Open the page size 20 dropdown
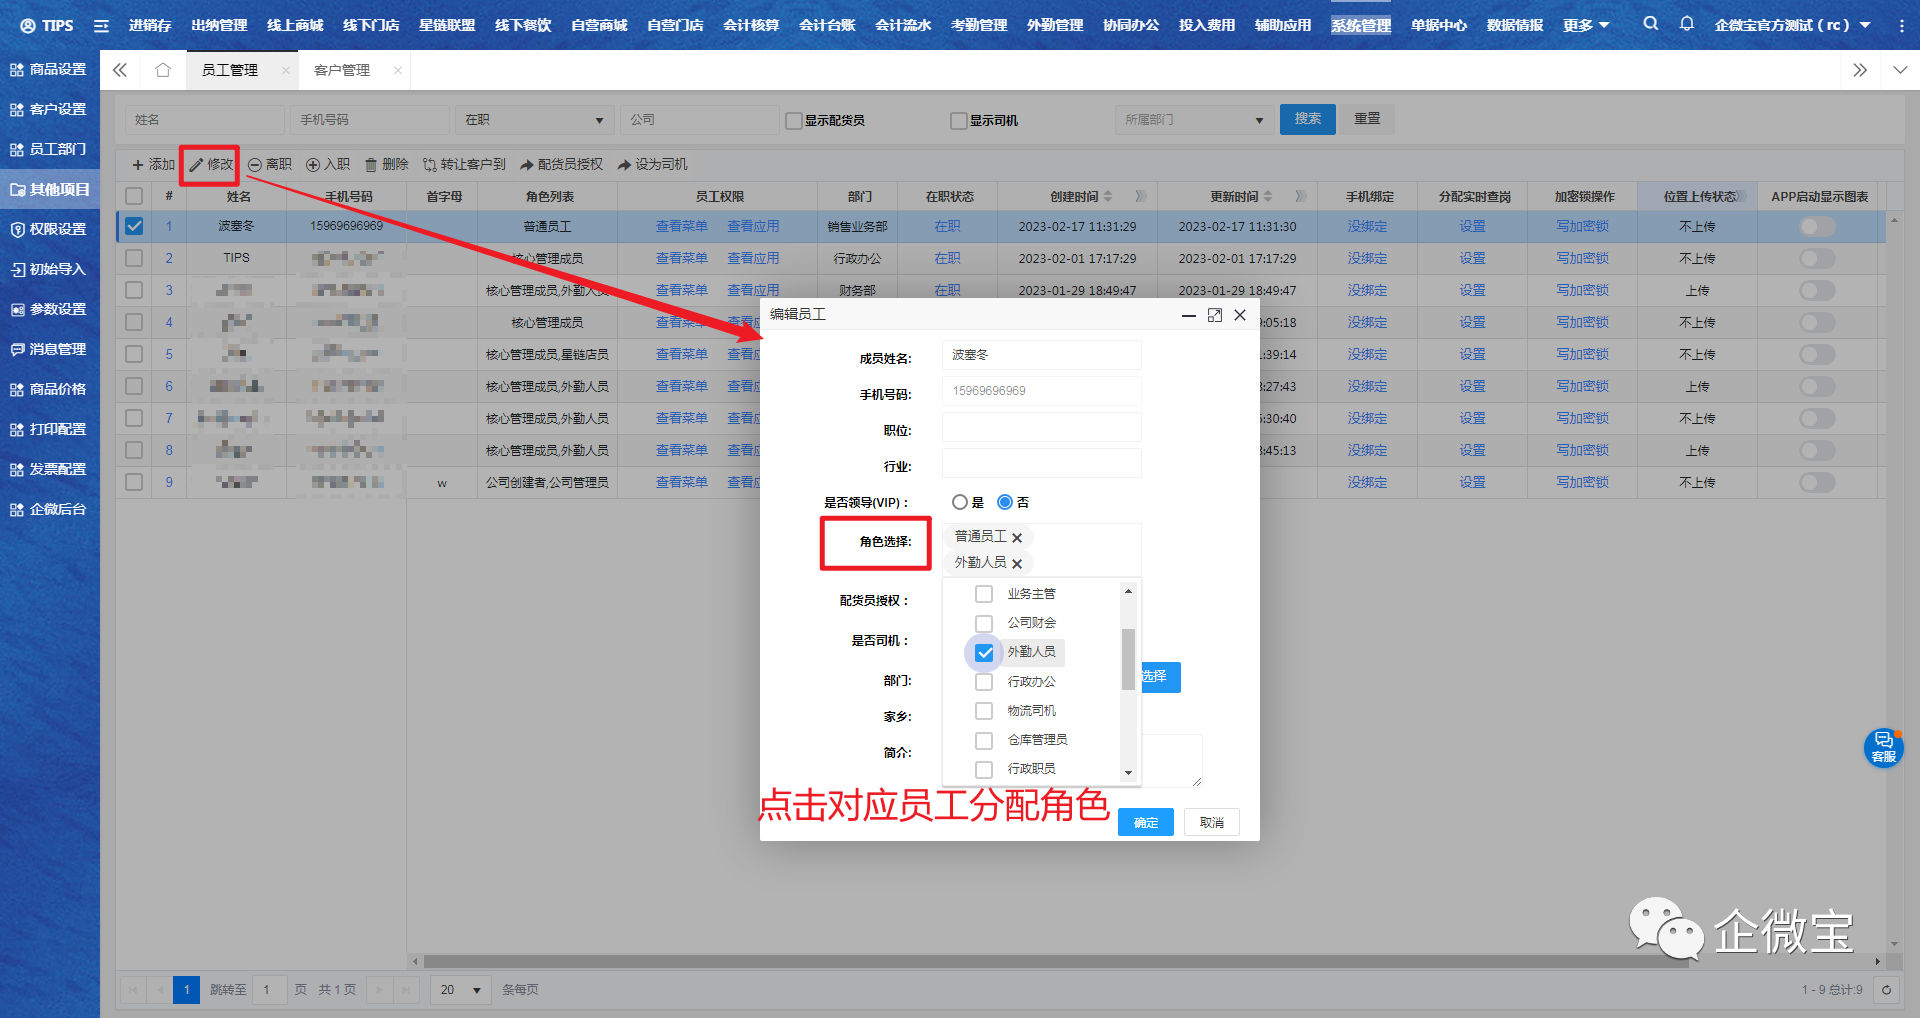The image size is (1920, 1018). click(x=461, y=990)
